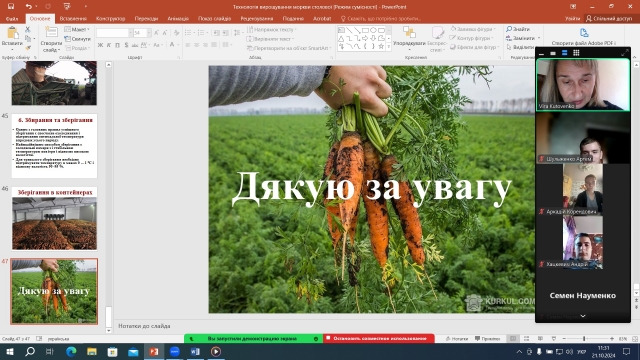Select the star shape in shapes gallery

381,47
